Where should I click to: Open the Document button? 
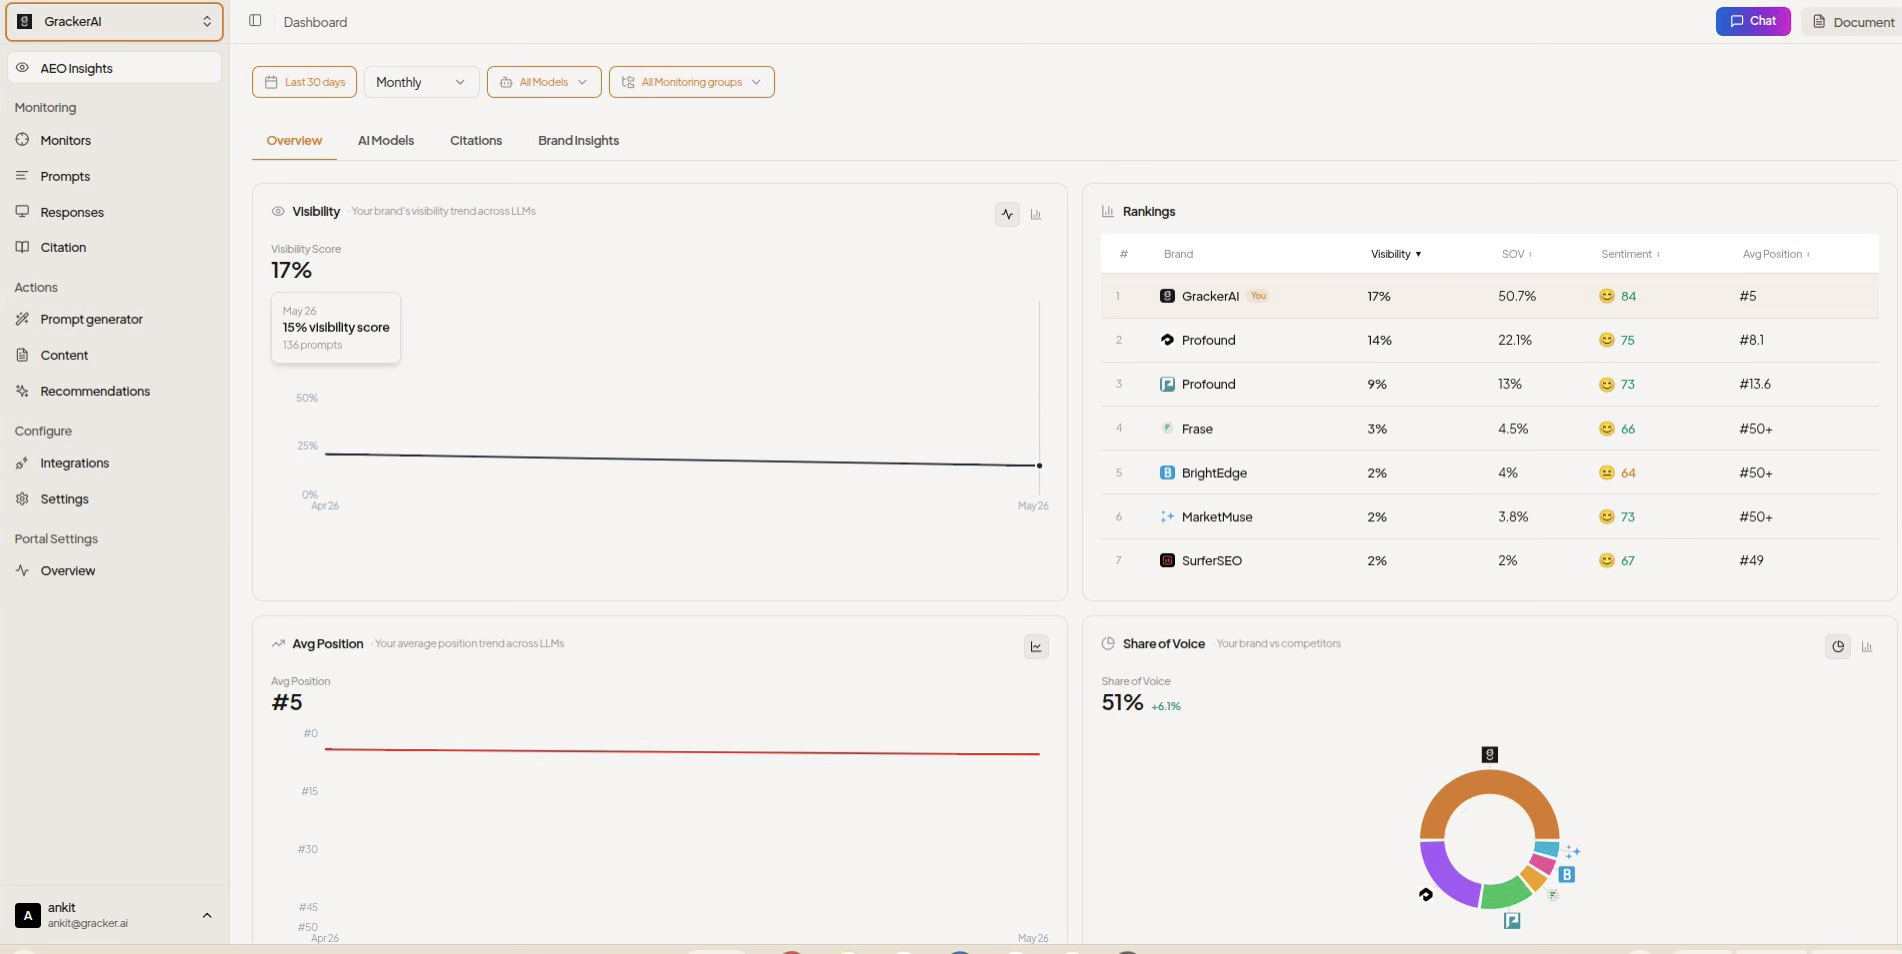coord(1853,22)
